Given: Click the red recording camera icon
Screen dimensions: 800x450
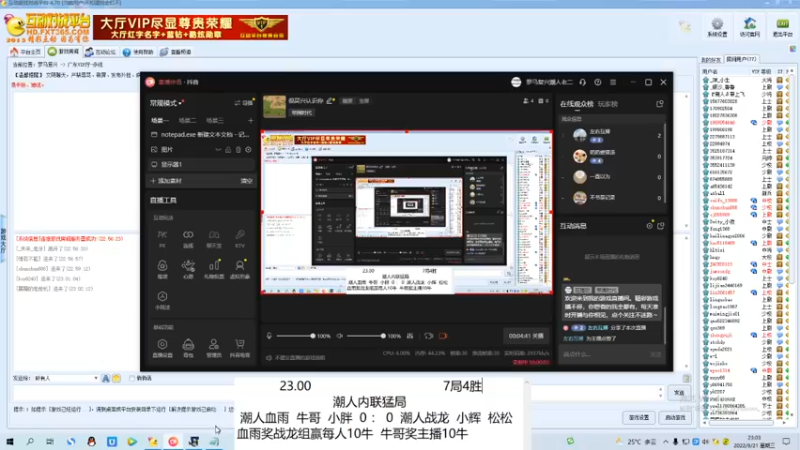Looking at the screenshot, I should (x=443, y=336).
